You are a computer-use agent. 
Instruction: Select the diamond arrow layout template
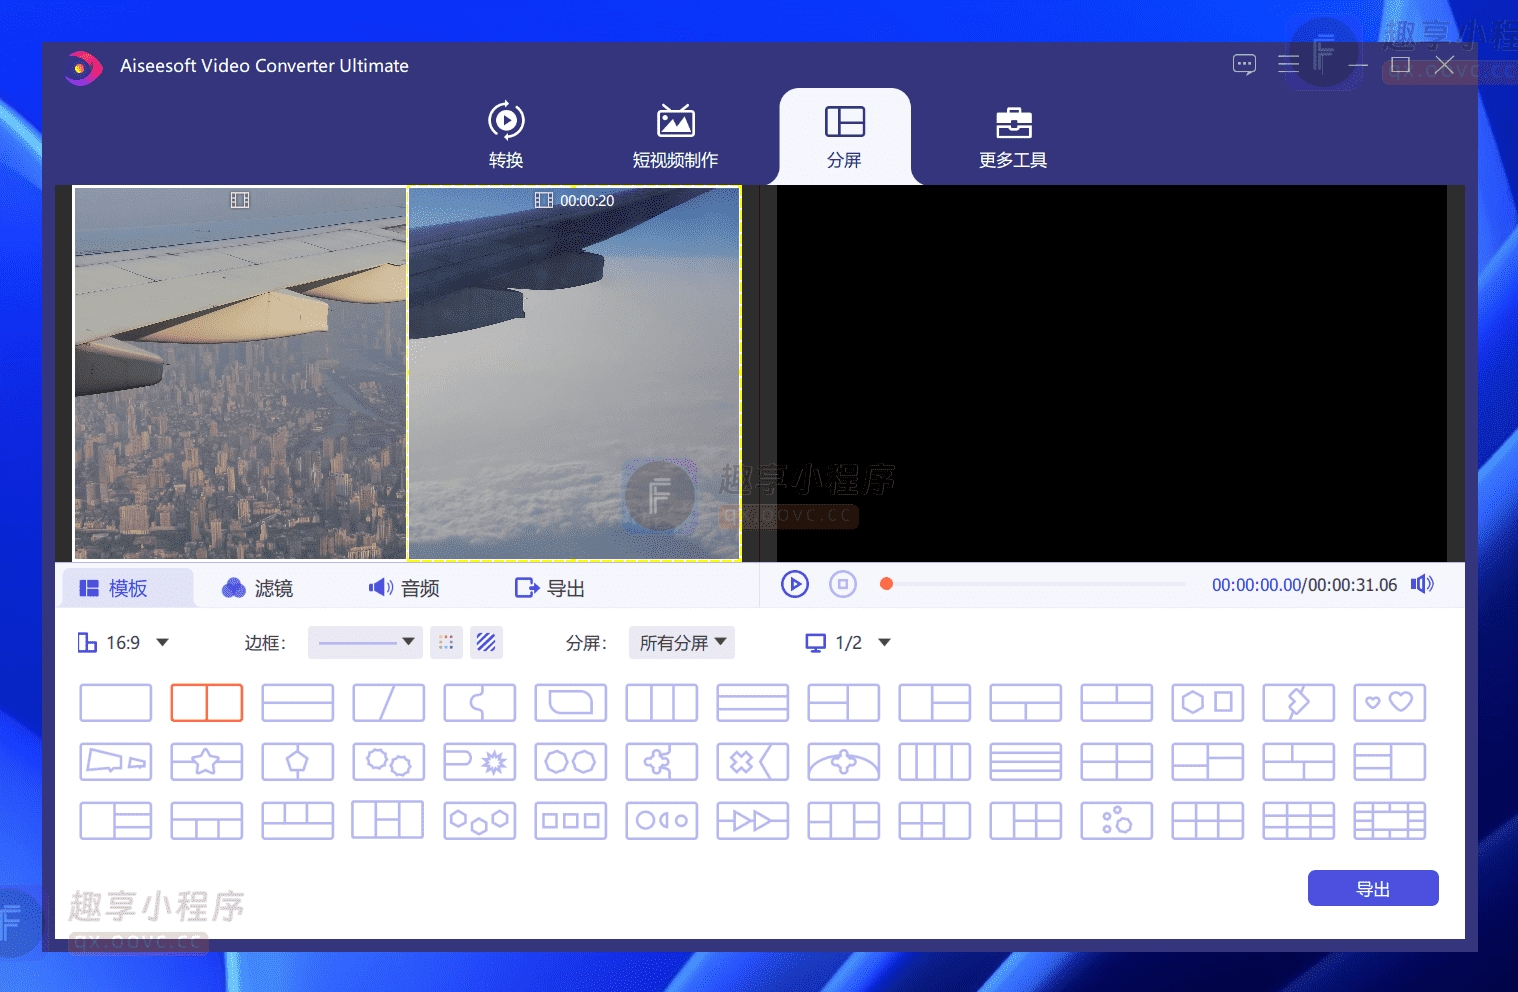tap(1299, 703)
